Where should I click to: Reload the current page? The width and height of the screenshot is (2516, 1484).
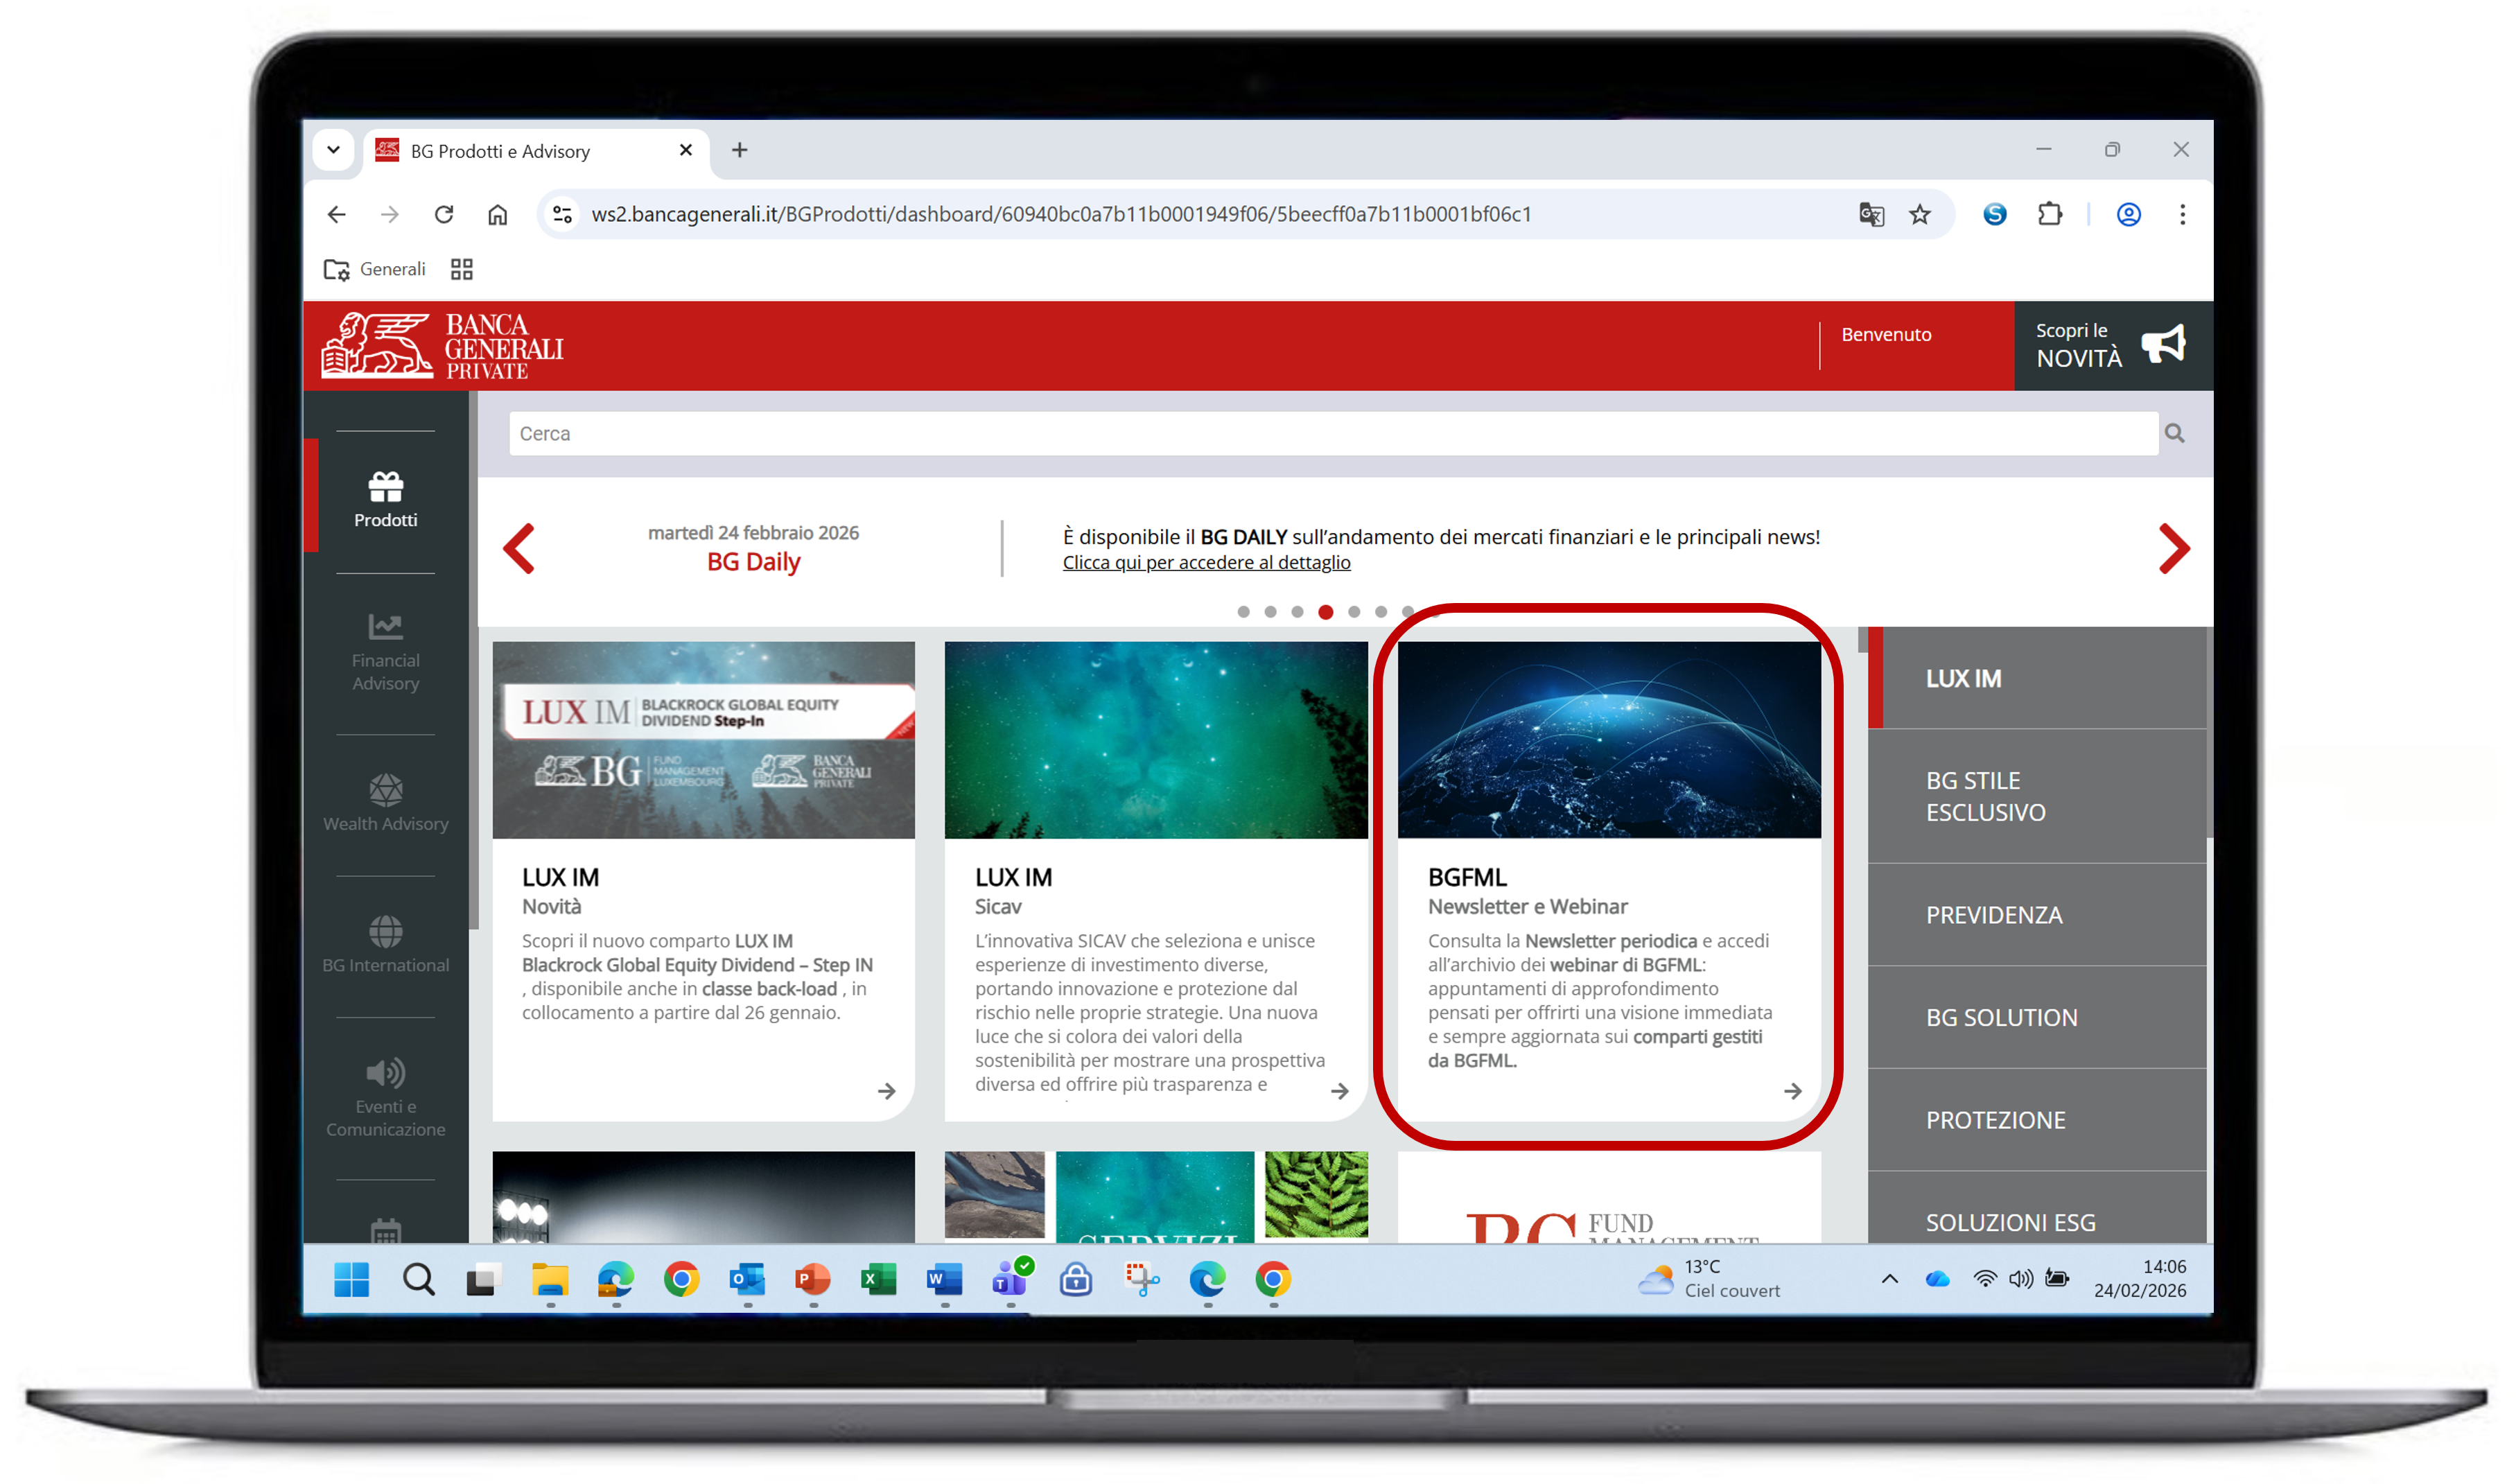pos(444,214)
